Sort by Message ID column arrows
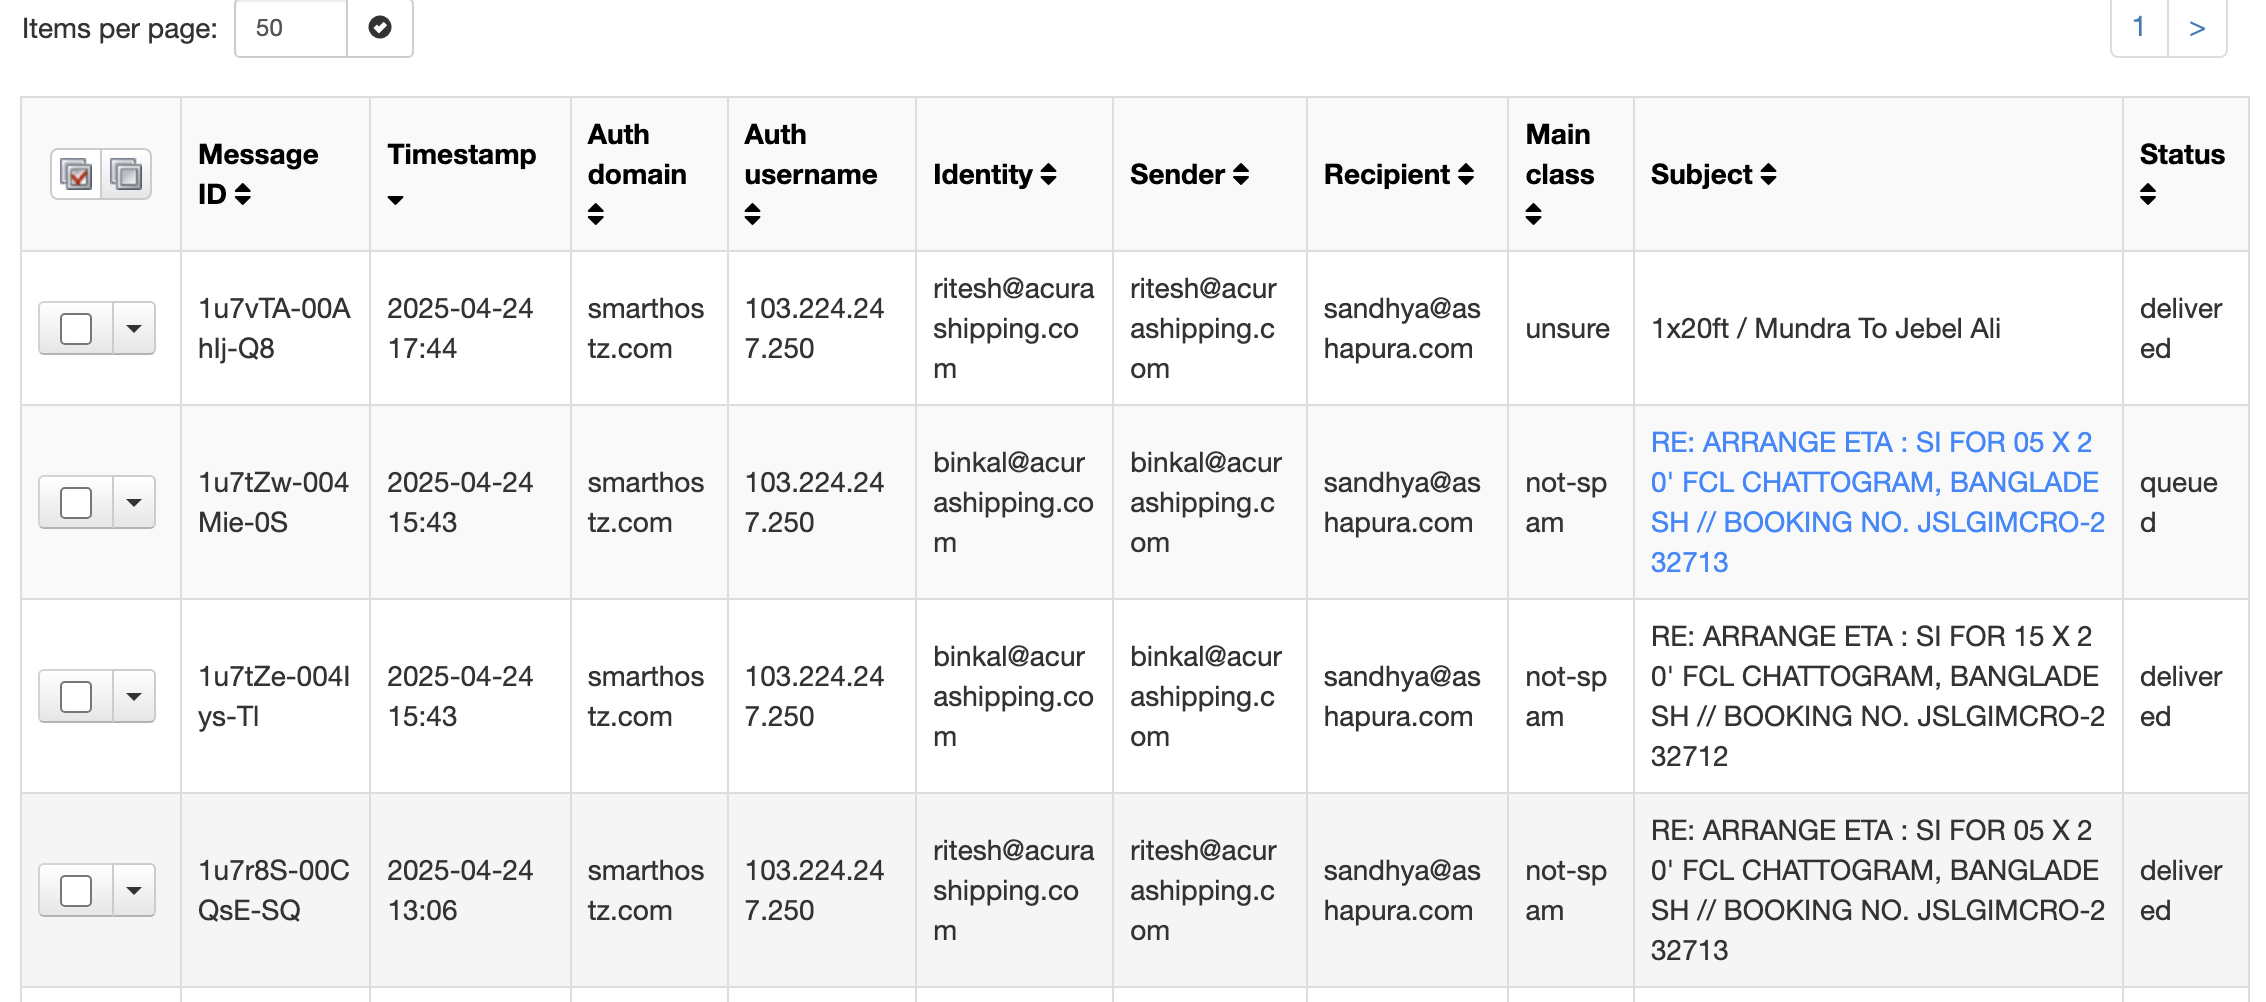The height and width of the screenshot is (1002, 2266). click(243, 194)
